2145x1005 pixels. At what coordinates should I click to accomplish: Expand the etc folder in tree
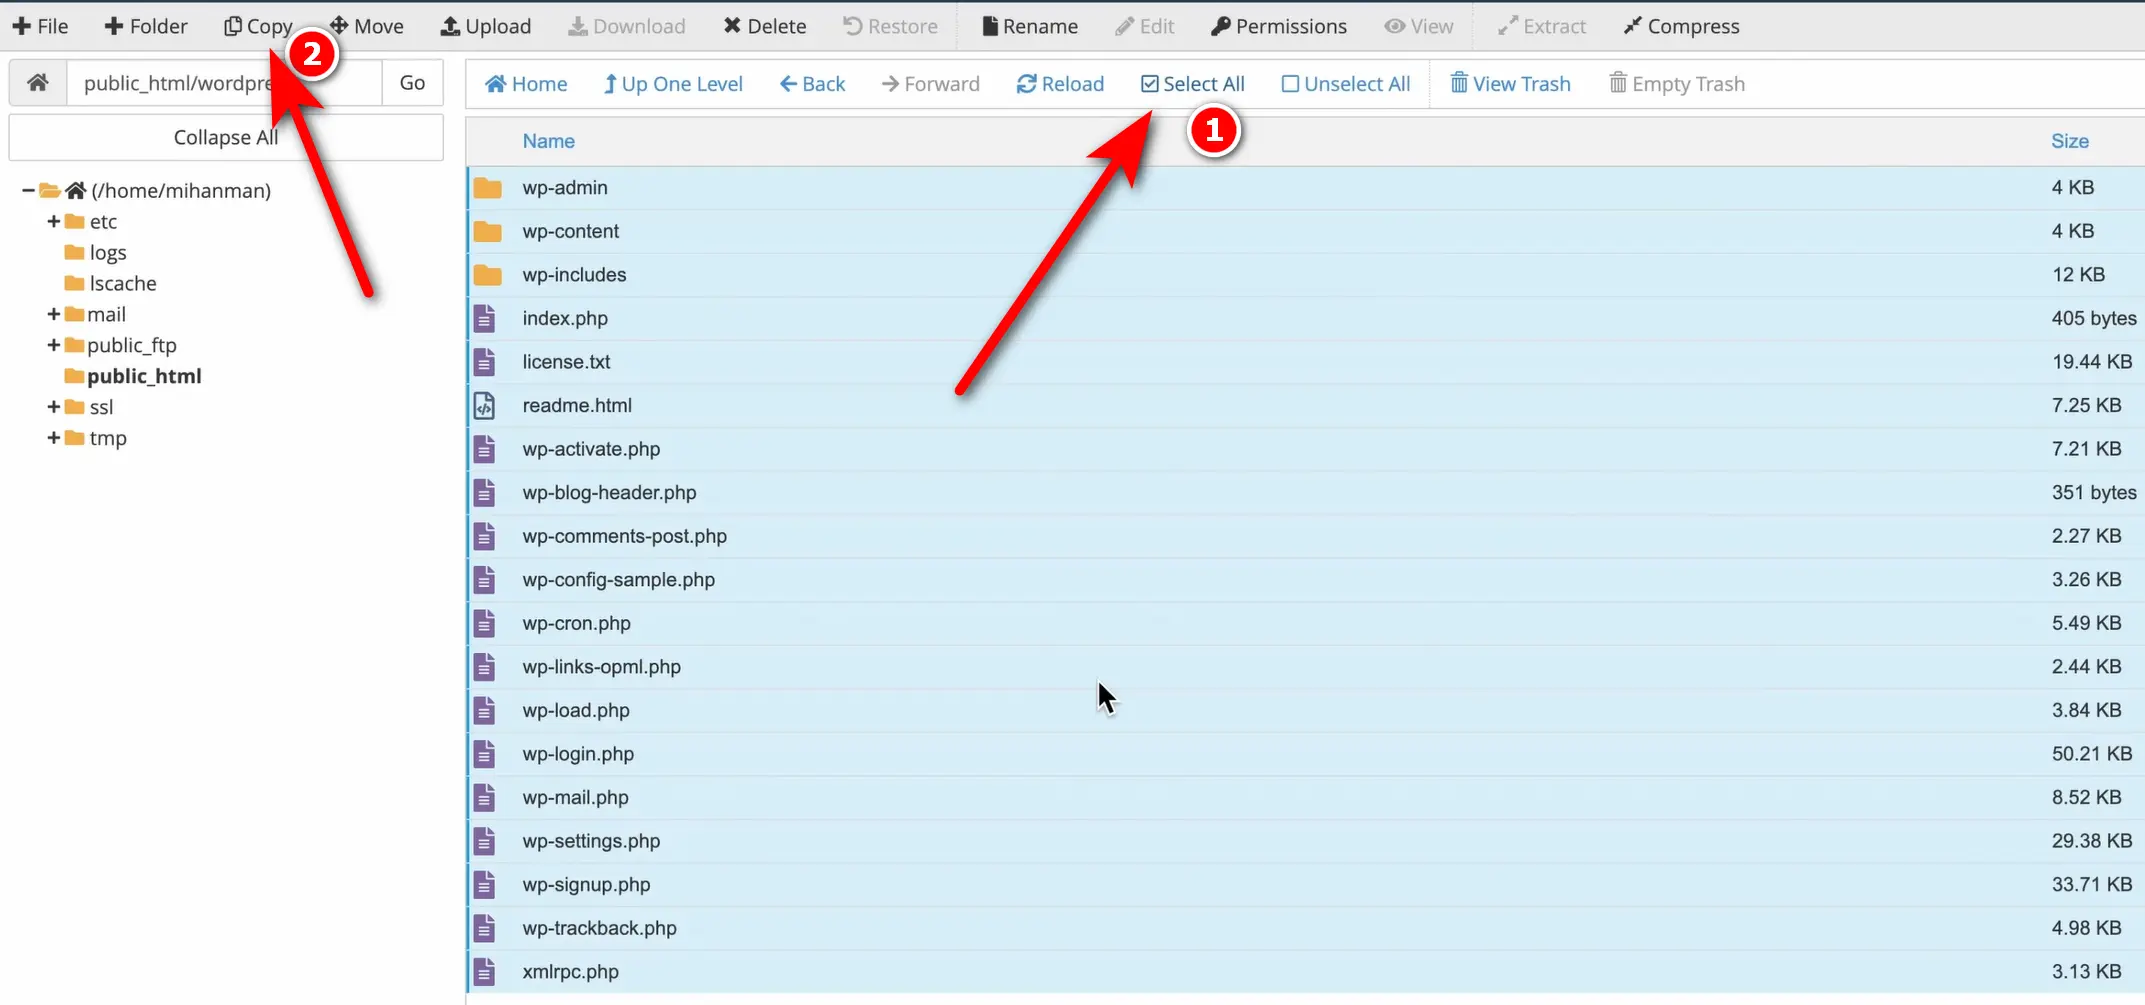tap(53, 221)
